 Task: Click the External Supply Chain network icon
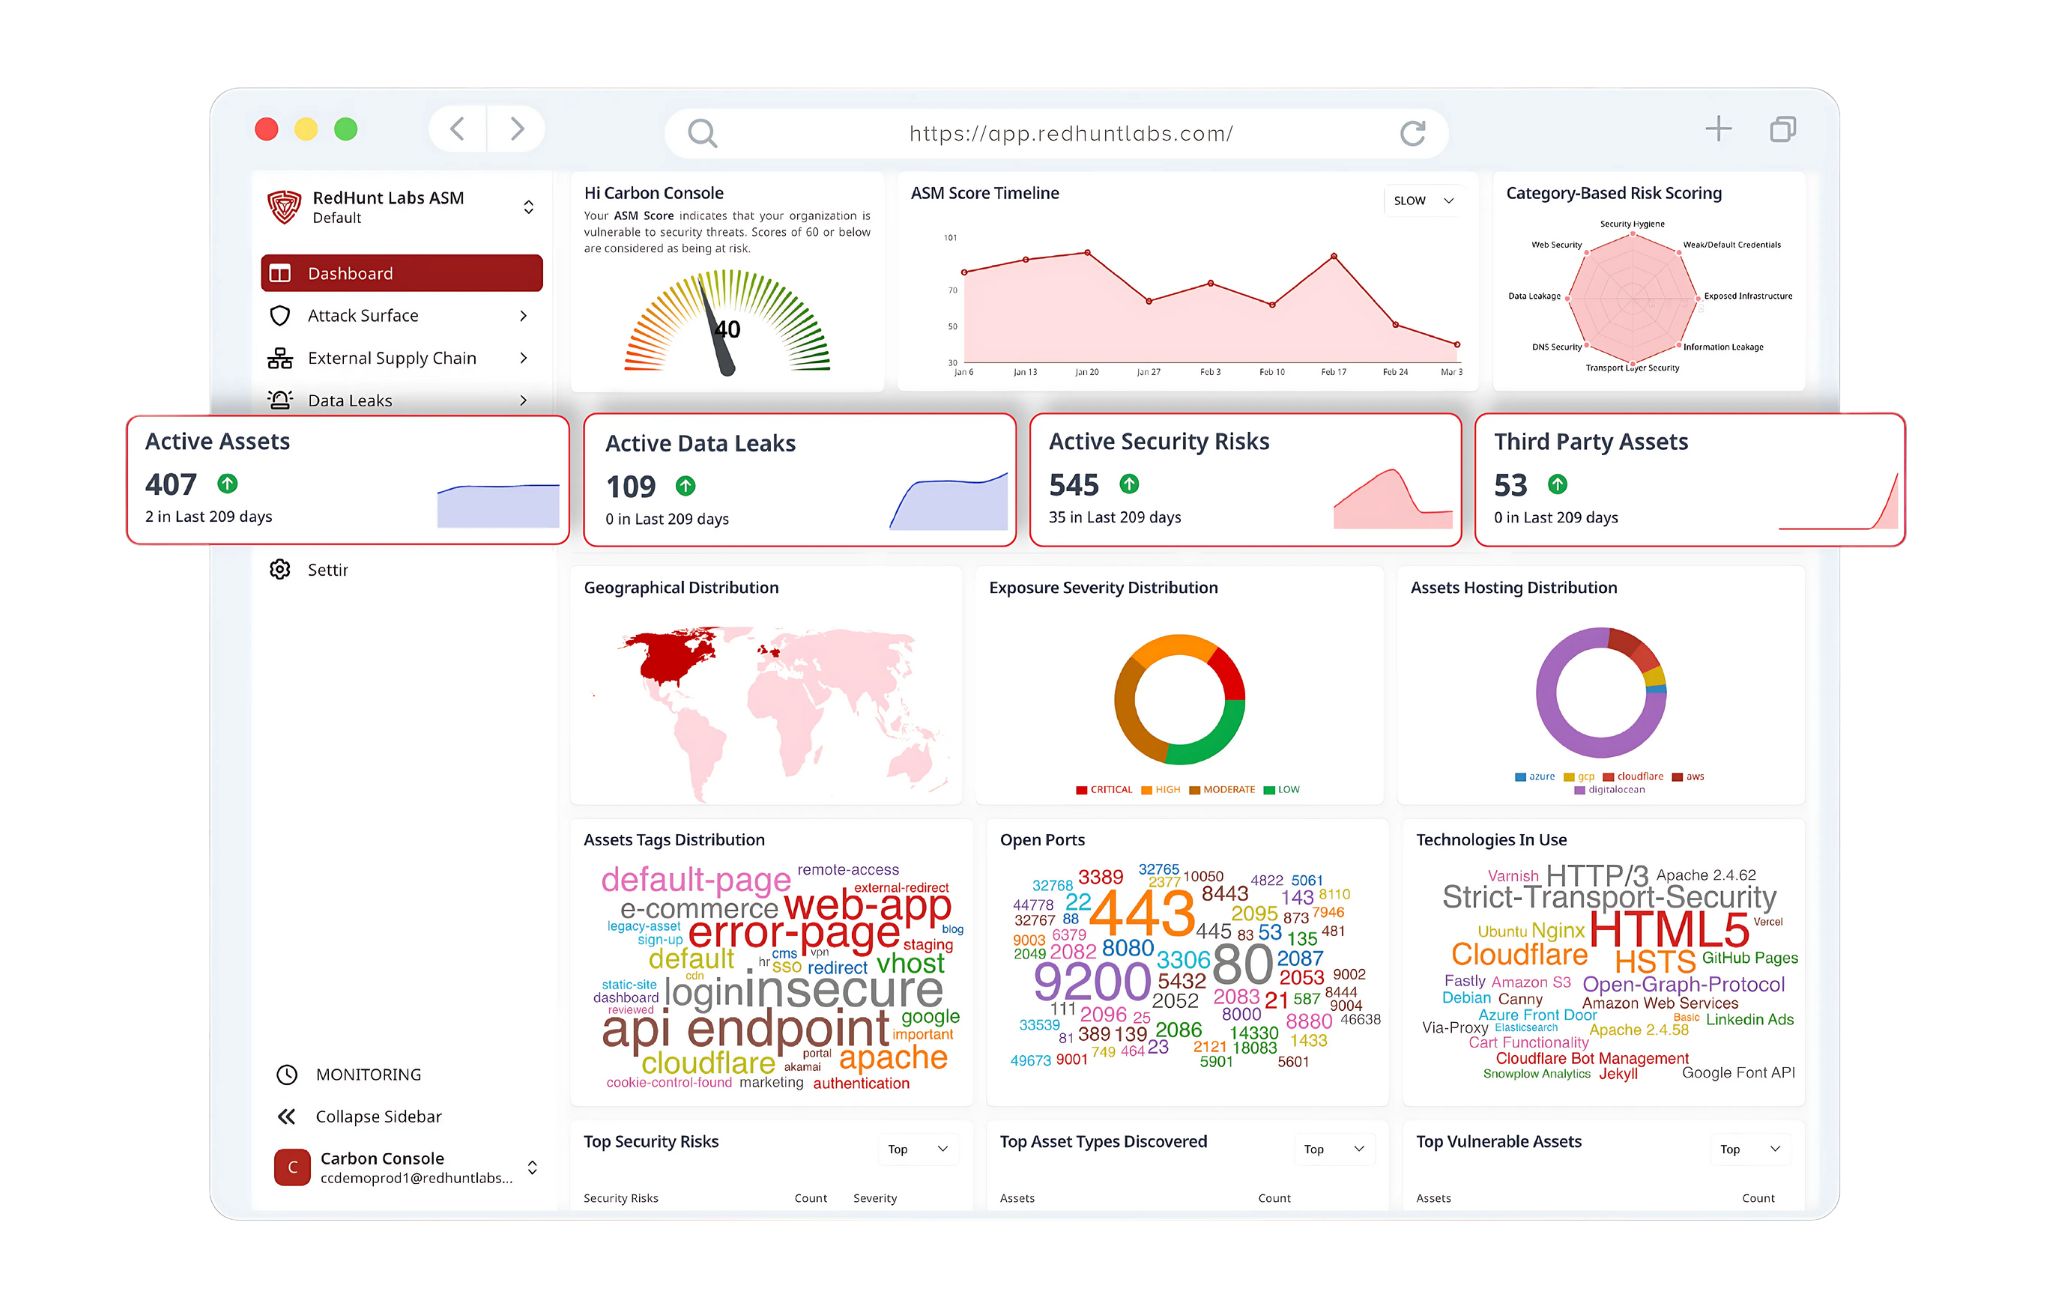pyautogui.click(x=280, y=358)
